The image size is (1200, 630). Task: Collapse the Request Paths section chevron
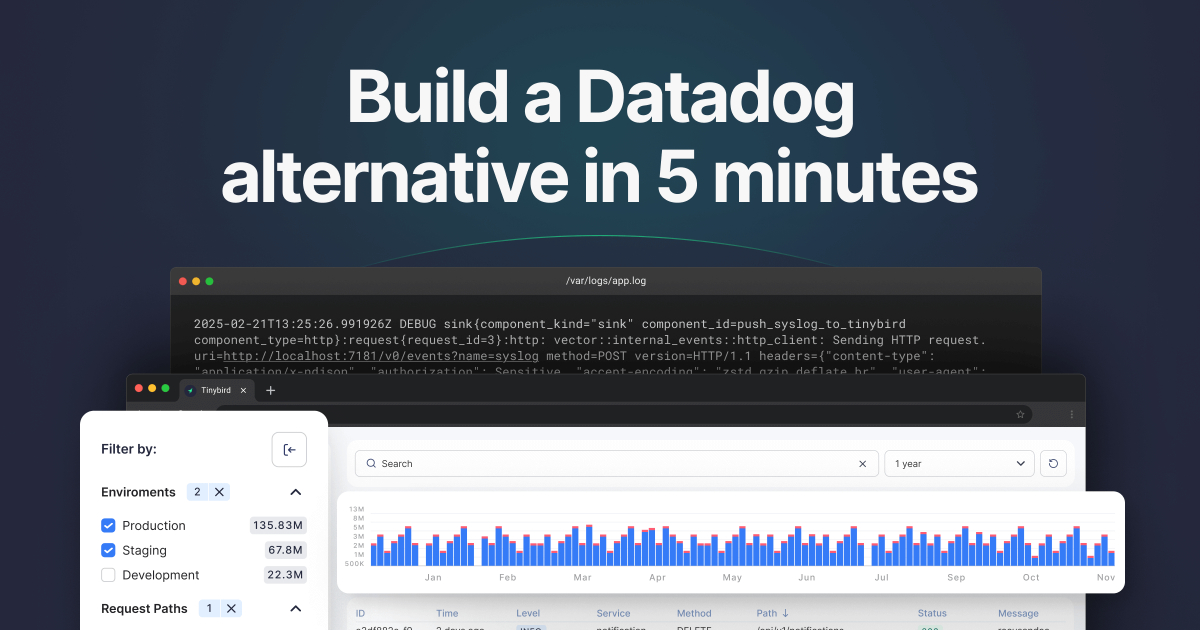295,608
